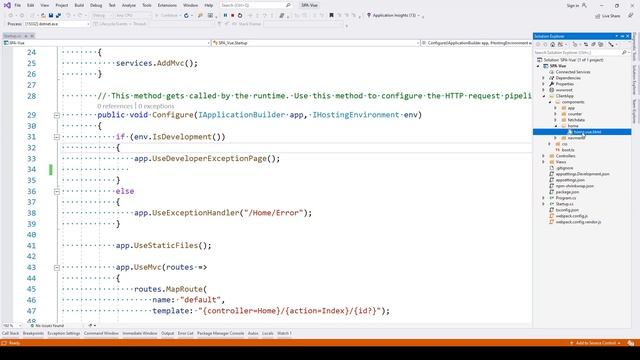Select package.json in Solution Explorer

coord(567,192)
